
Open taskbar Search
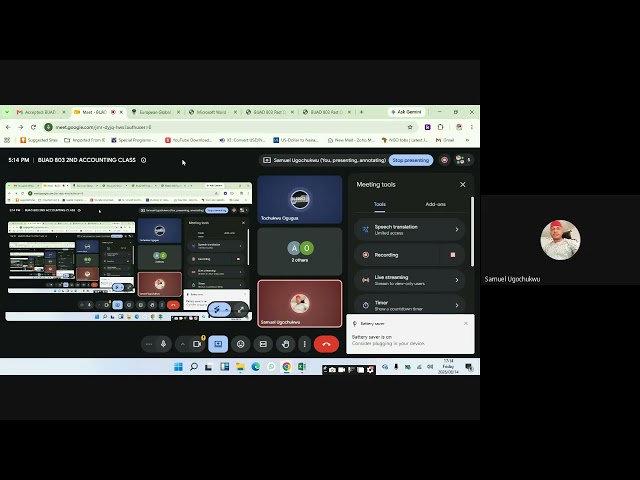[194, 367]
